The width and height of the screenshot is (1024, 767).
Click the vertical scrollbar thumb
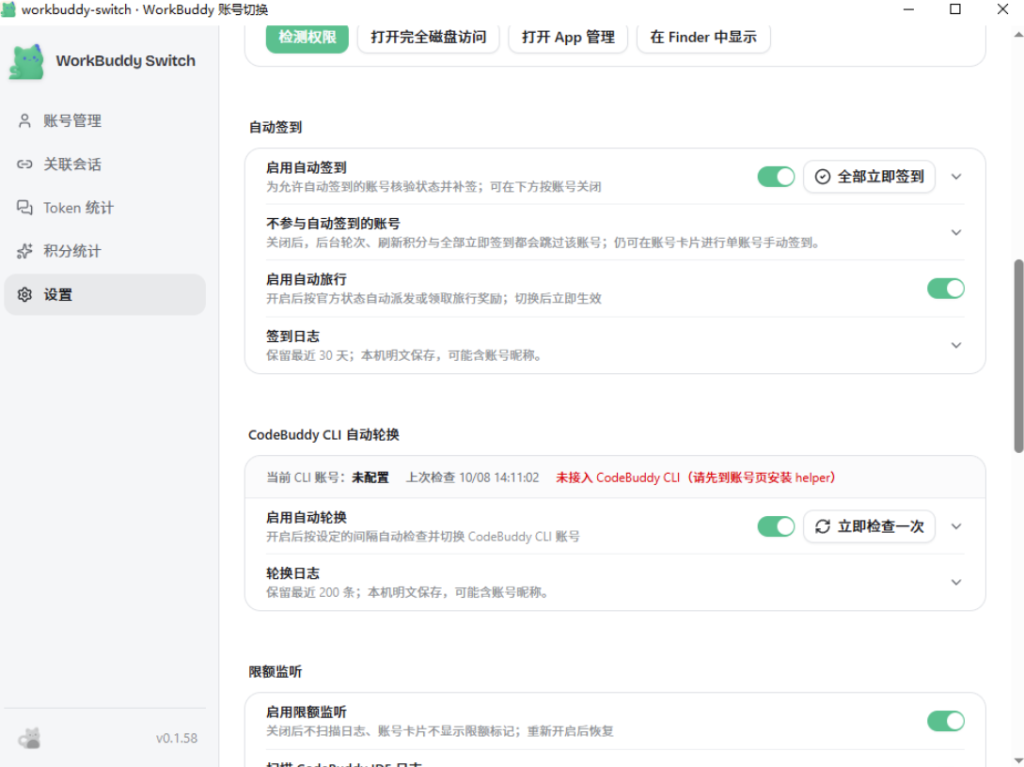pos(1018,356)
